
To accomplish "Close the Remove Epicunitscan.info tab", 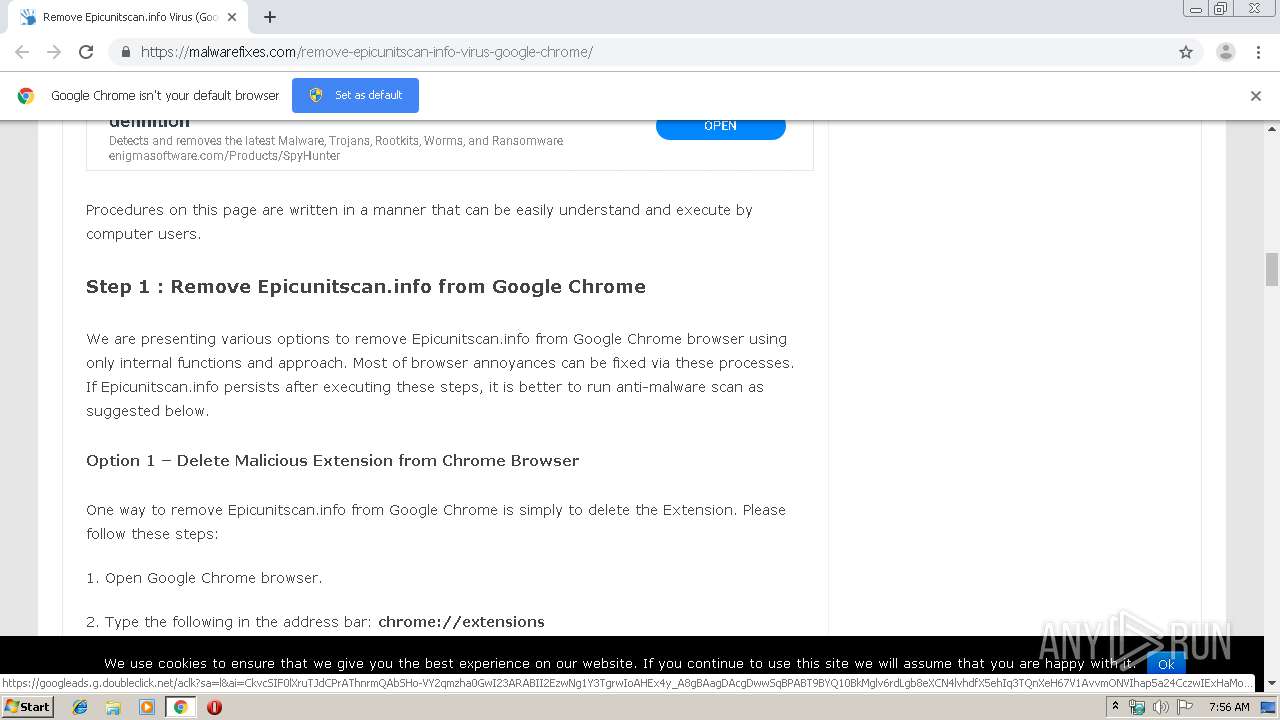I will 232,17.
